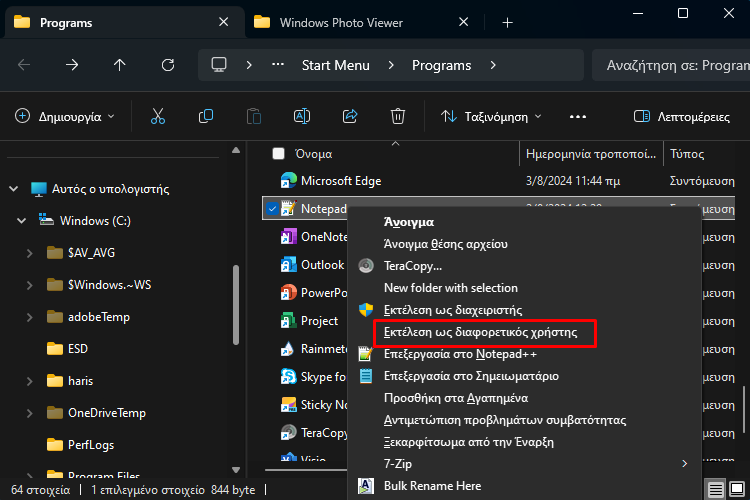Click the PC monitor icon in the address bar
The image size is (750, 500).
[x=219, y=65]
